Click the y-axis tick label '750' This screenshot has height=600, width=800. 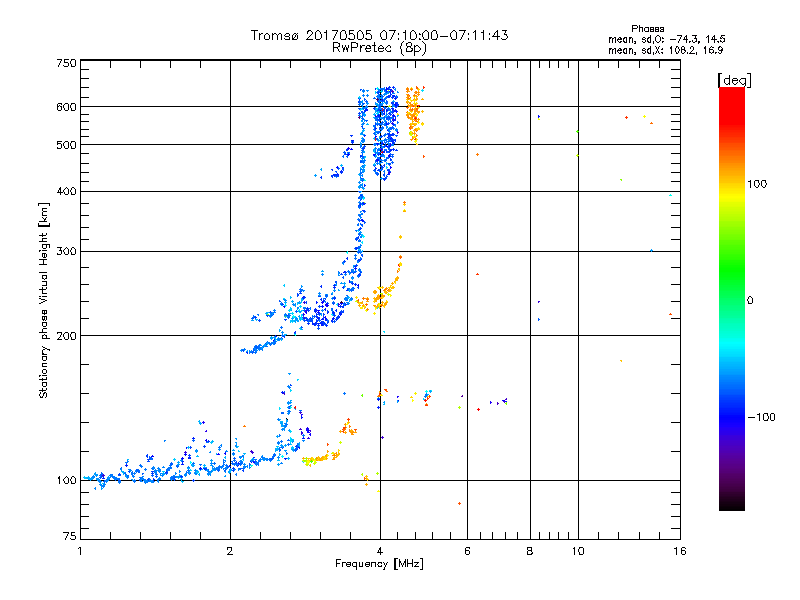coord(66,63)
